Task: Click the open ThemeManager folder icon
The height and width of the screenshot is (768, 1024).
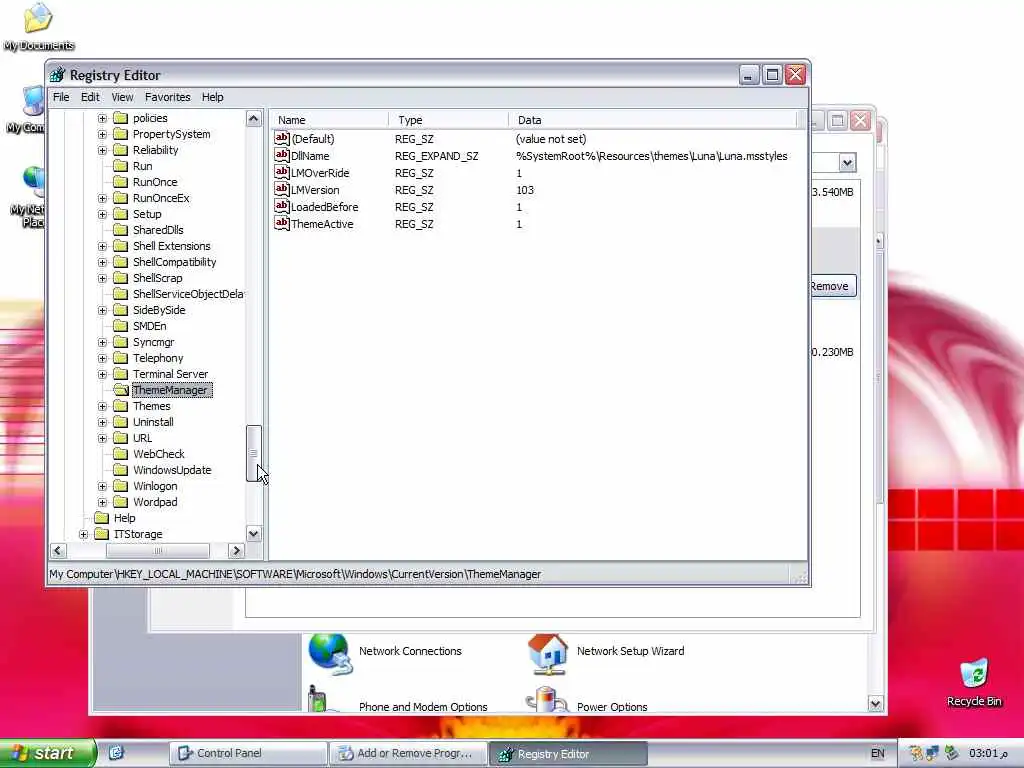Action: [121, 390]
